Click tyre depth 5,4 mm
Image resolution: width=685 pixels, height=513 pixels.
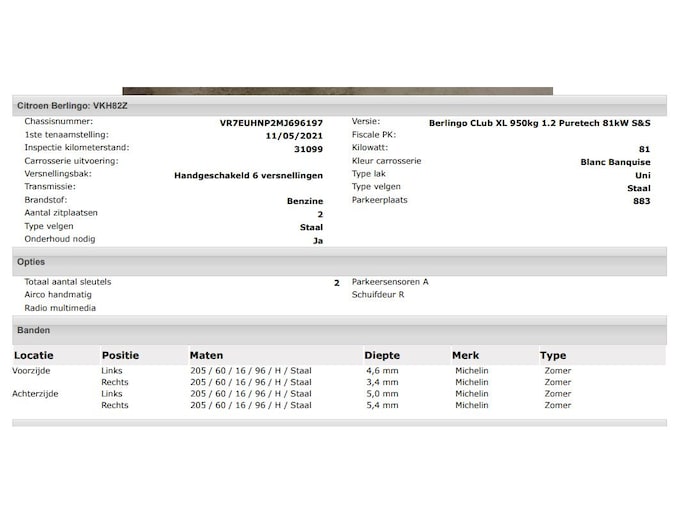click(x=382, y=405)
